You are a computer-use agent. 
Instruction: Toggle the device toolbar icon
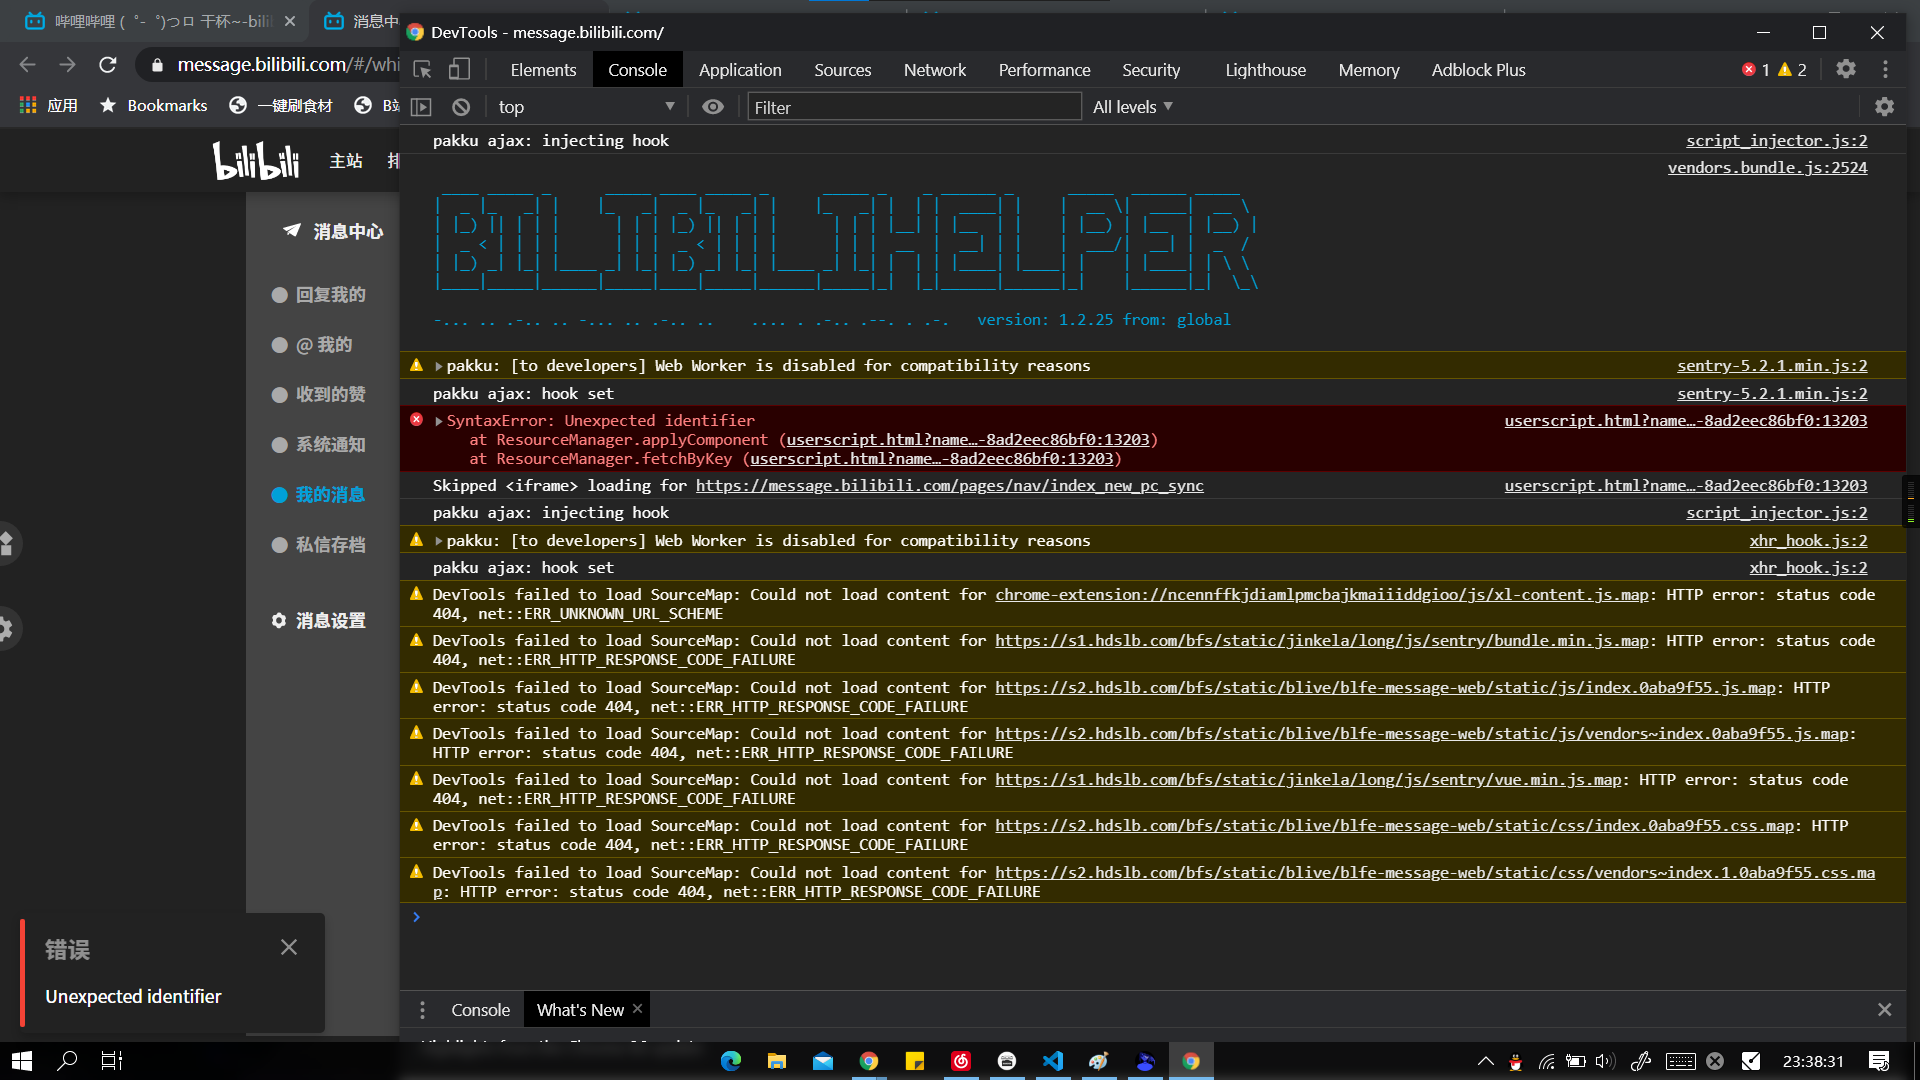[459, 70]
